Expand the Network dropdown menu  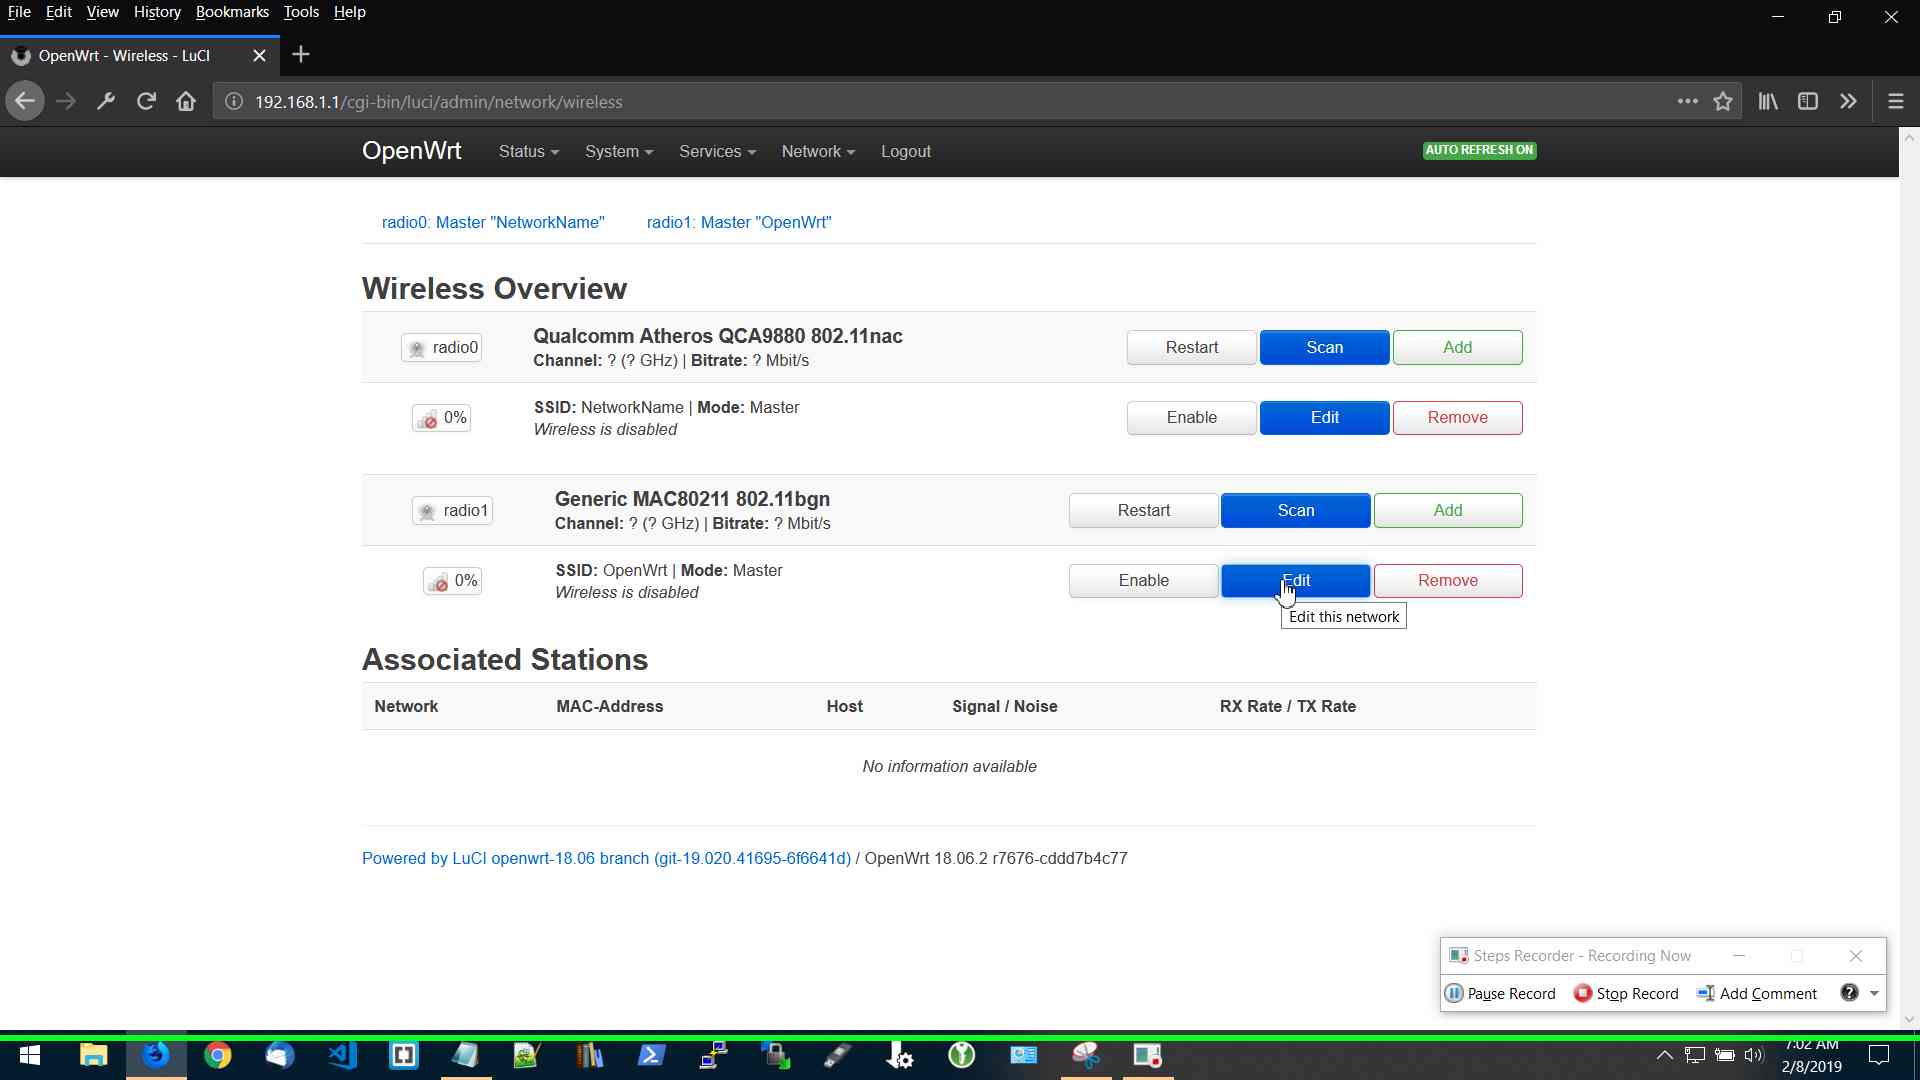(818, 151)
